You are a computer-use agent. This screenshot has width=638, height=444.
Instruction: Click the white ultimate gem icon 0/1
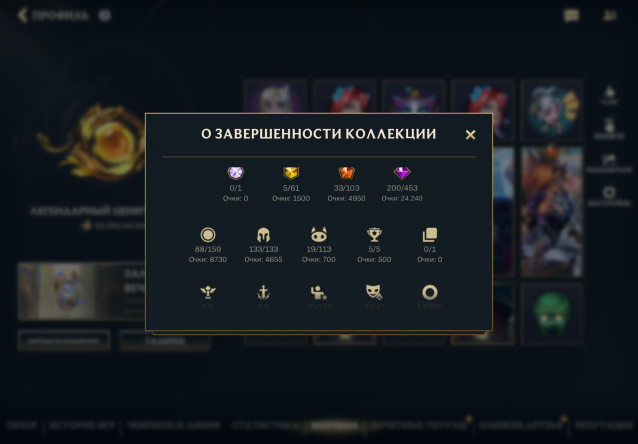[x=236, y=173]
